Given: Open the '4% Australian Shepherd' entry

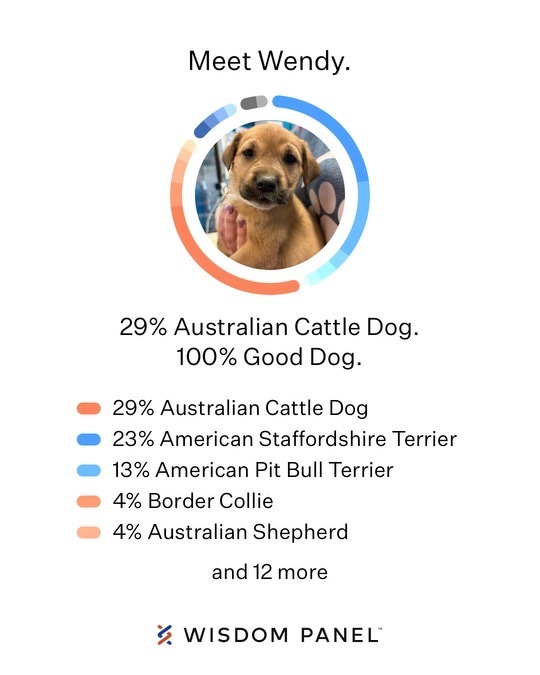Looking at the screenshot, I should pos(230,532).
